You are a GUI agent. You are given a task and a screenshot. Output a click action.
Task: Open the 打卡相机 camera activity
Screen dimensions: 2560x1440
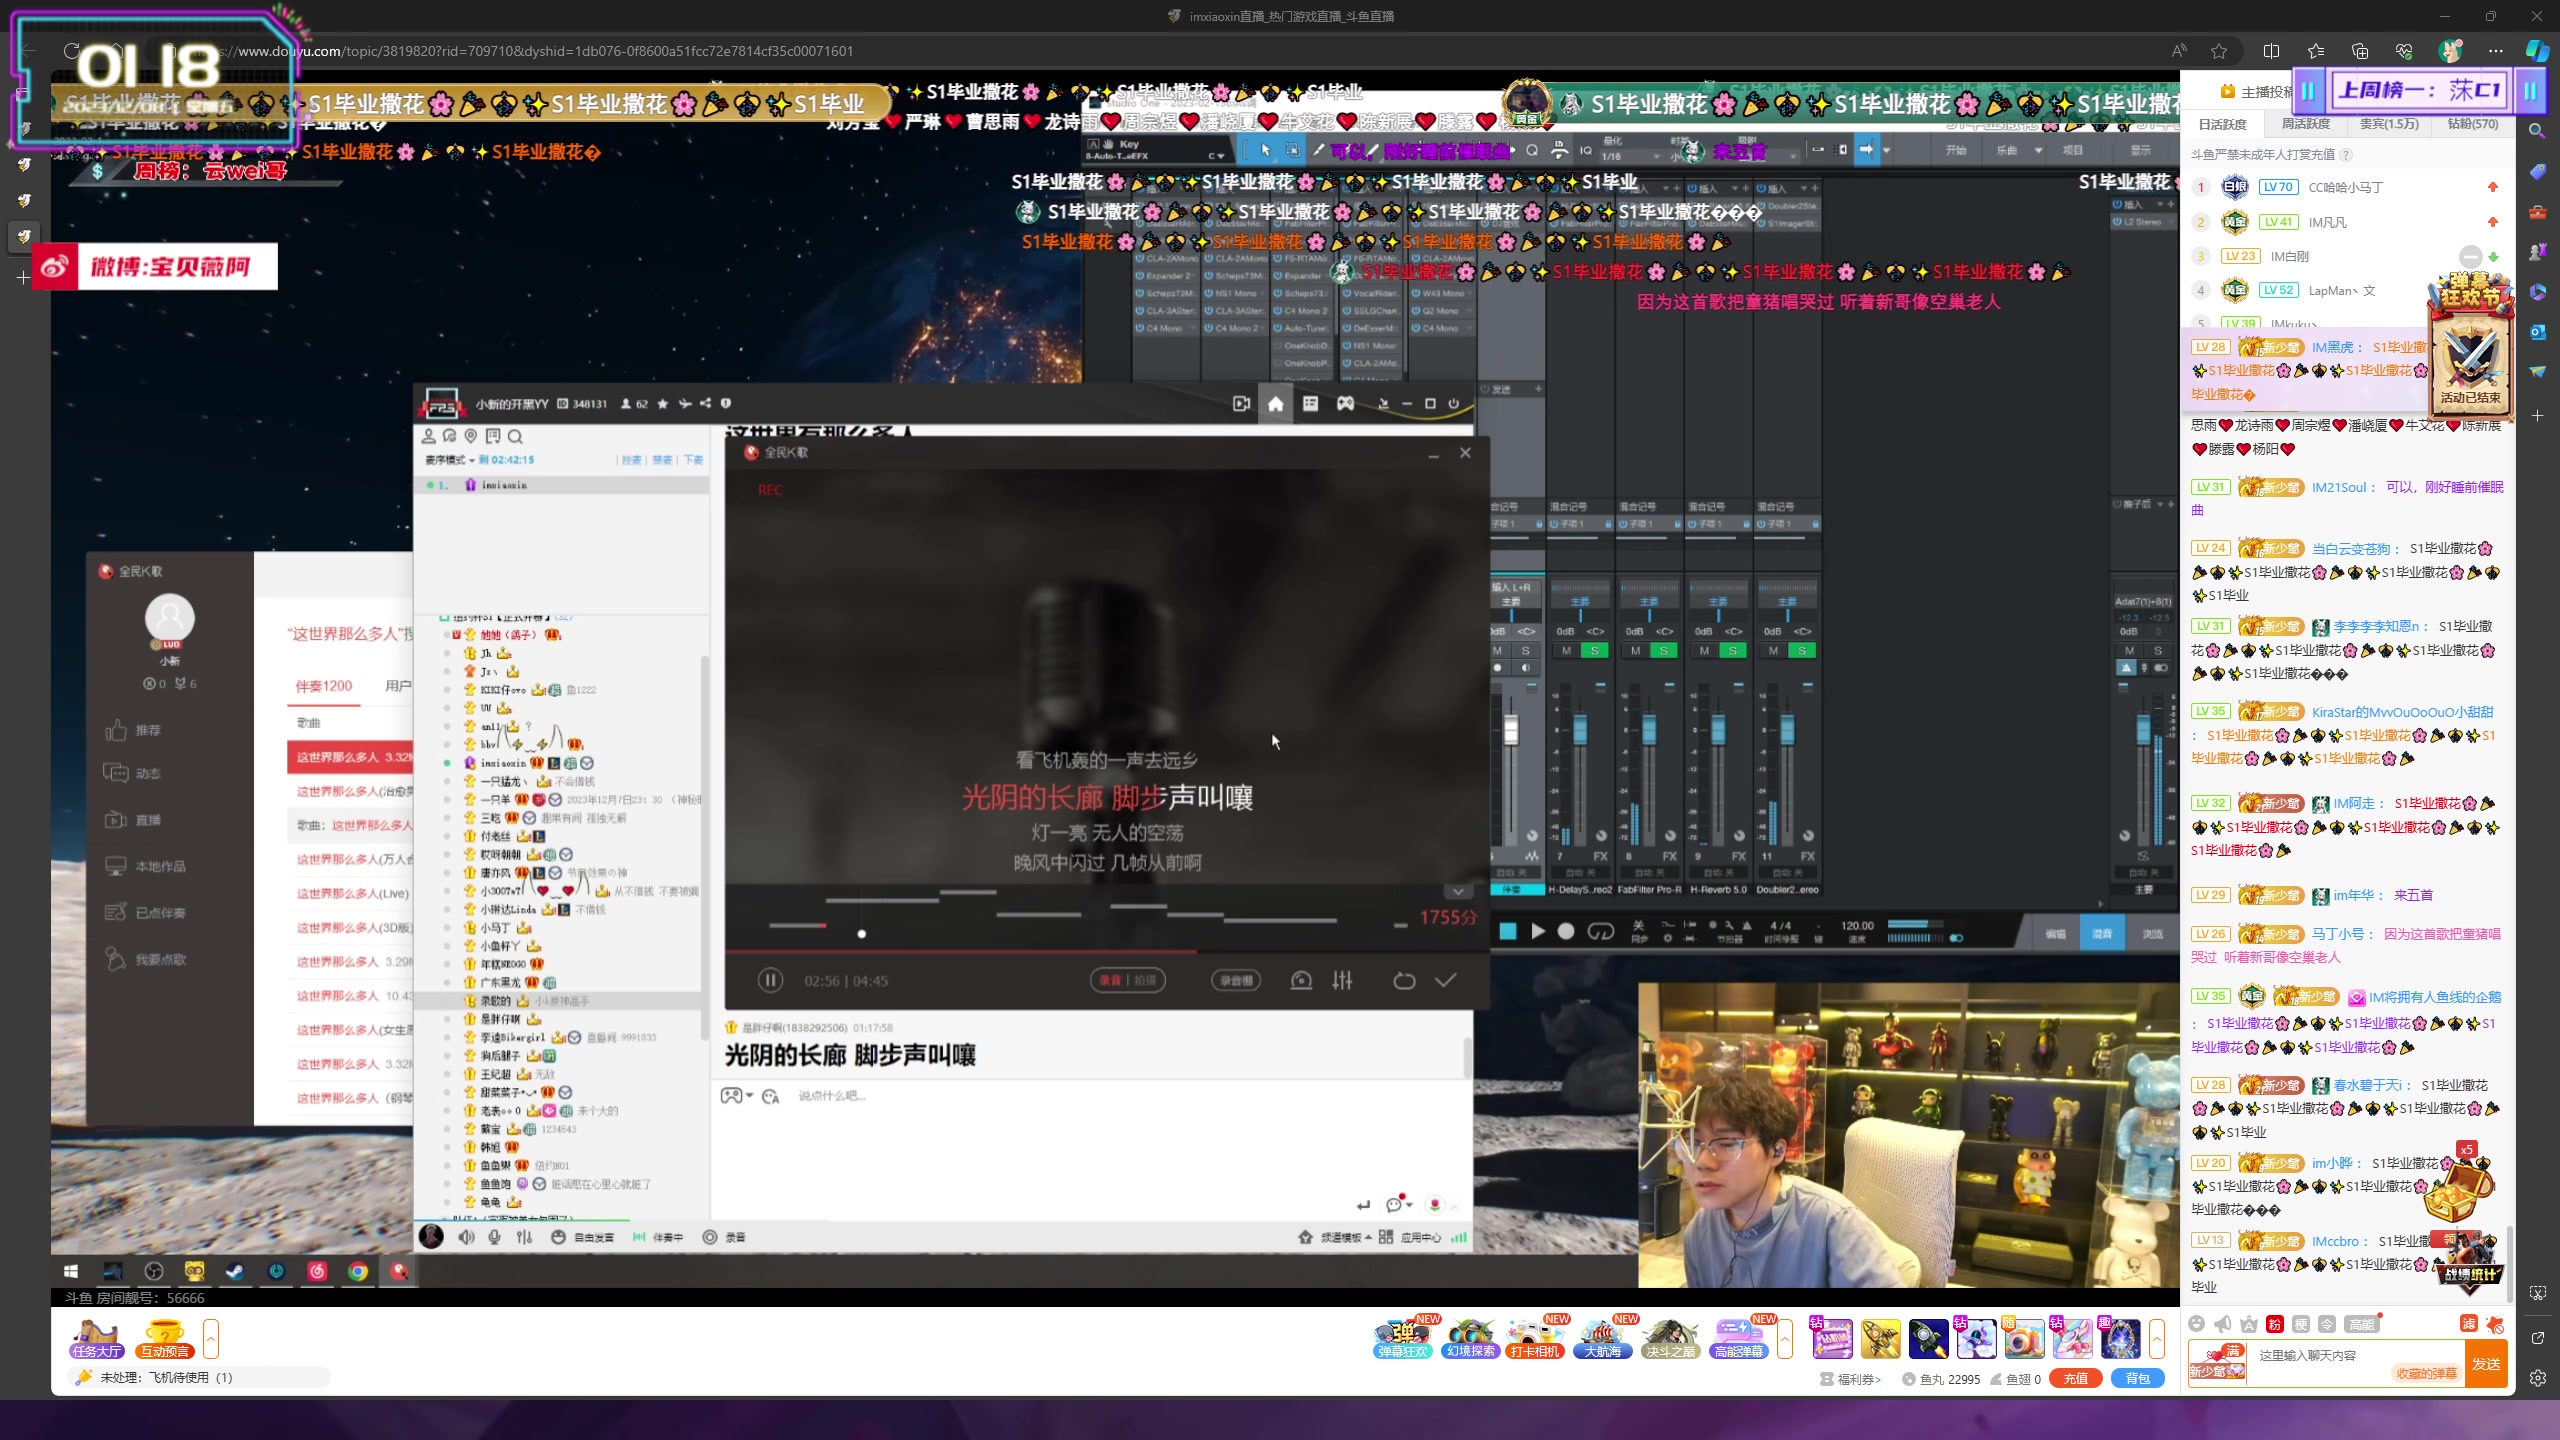pos(1535,1338)
